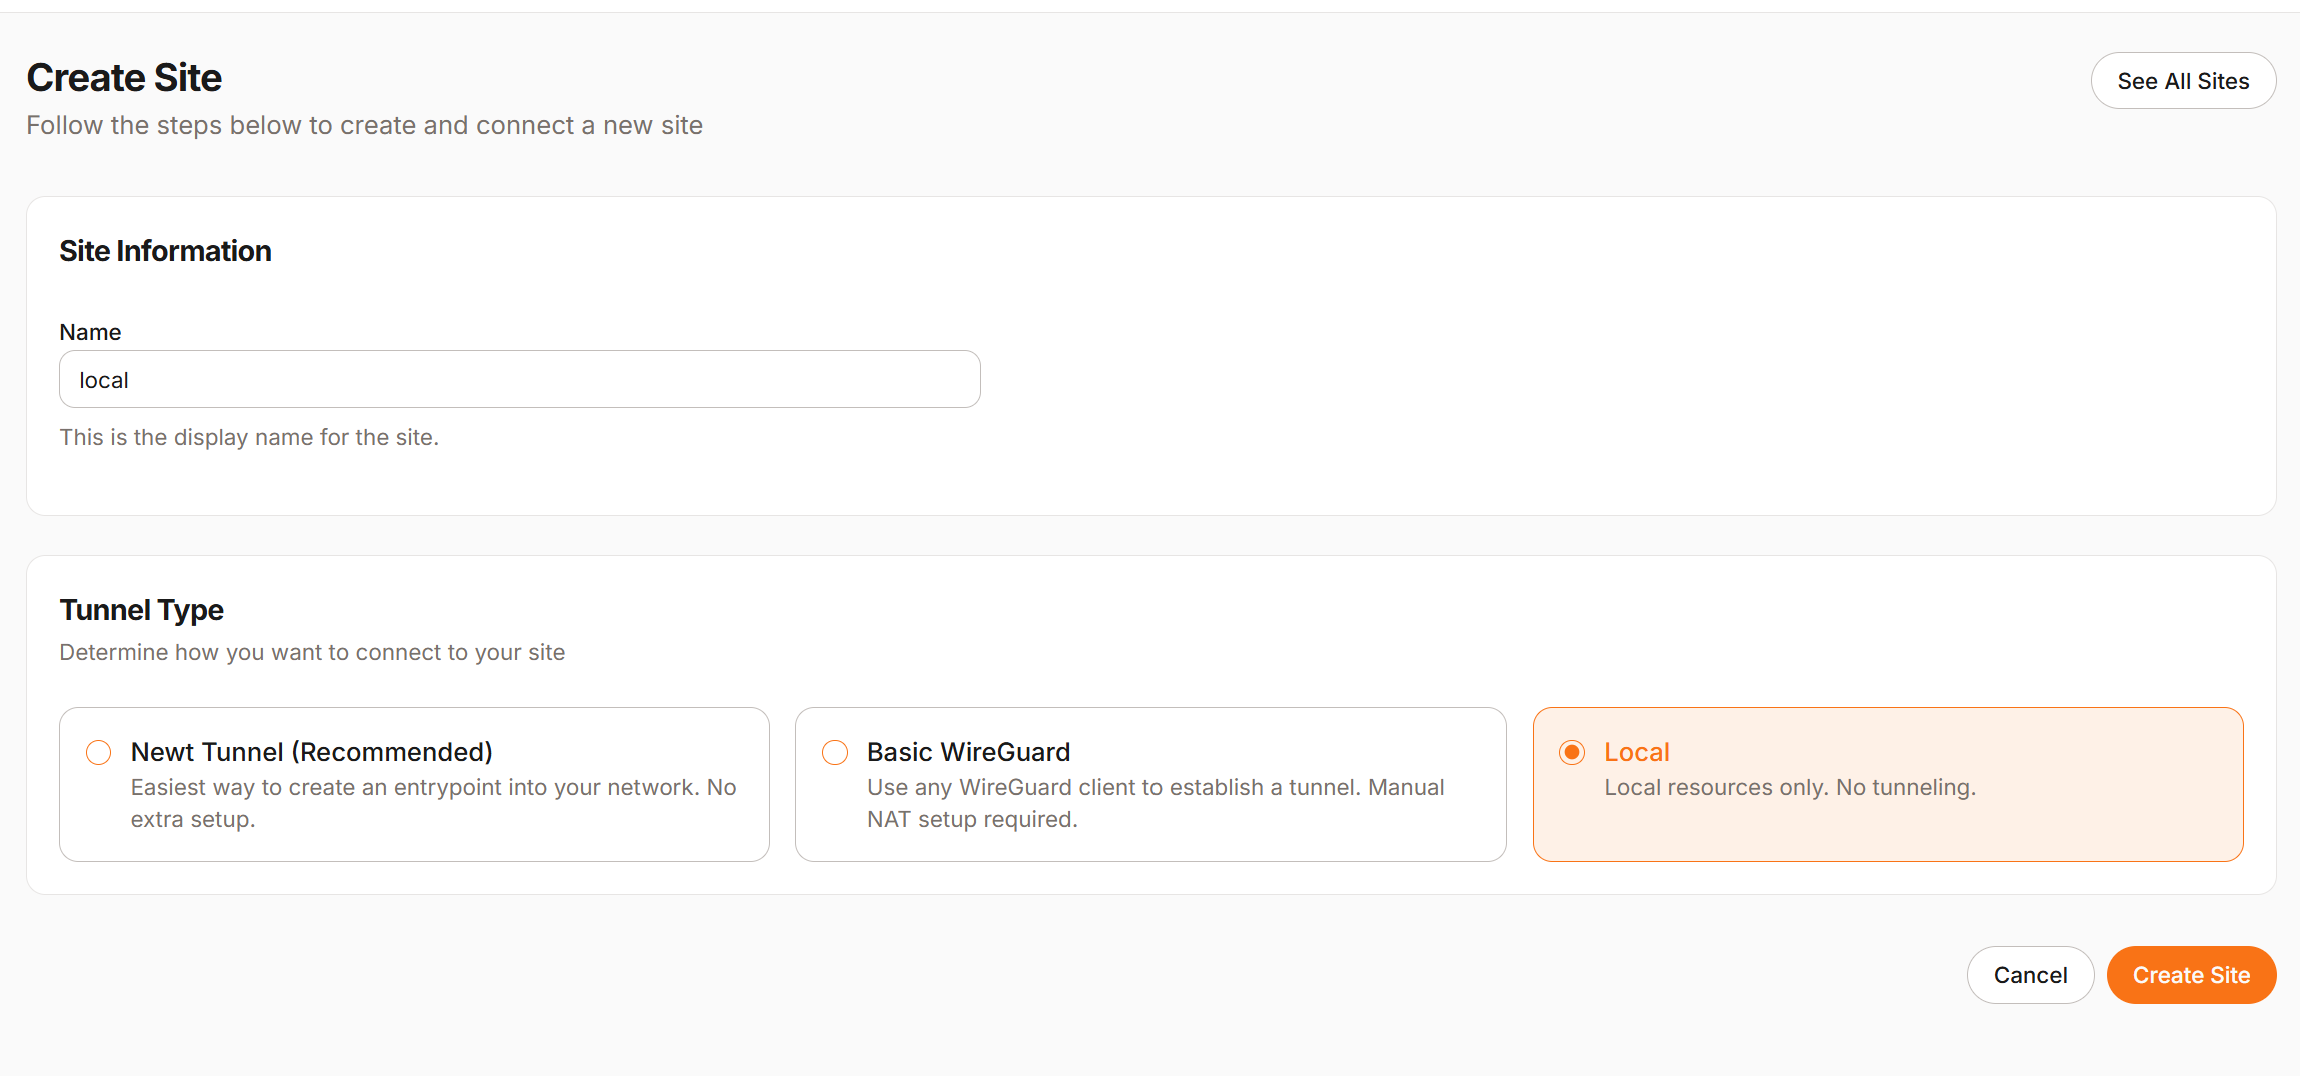Click the 'Name' field label

click(x=90, y=332)
